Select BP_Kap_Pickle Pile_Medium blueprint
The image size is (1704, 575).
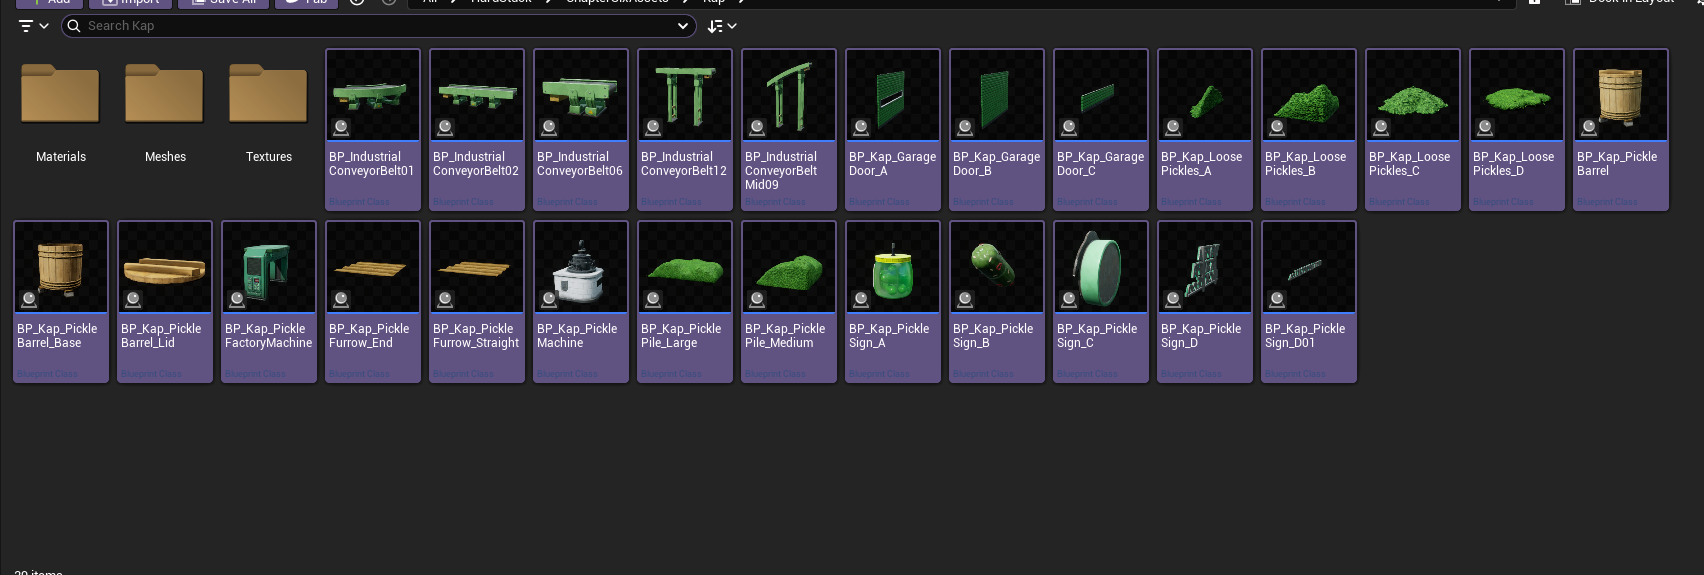tap(789, 302)
